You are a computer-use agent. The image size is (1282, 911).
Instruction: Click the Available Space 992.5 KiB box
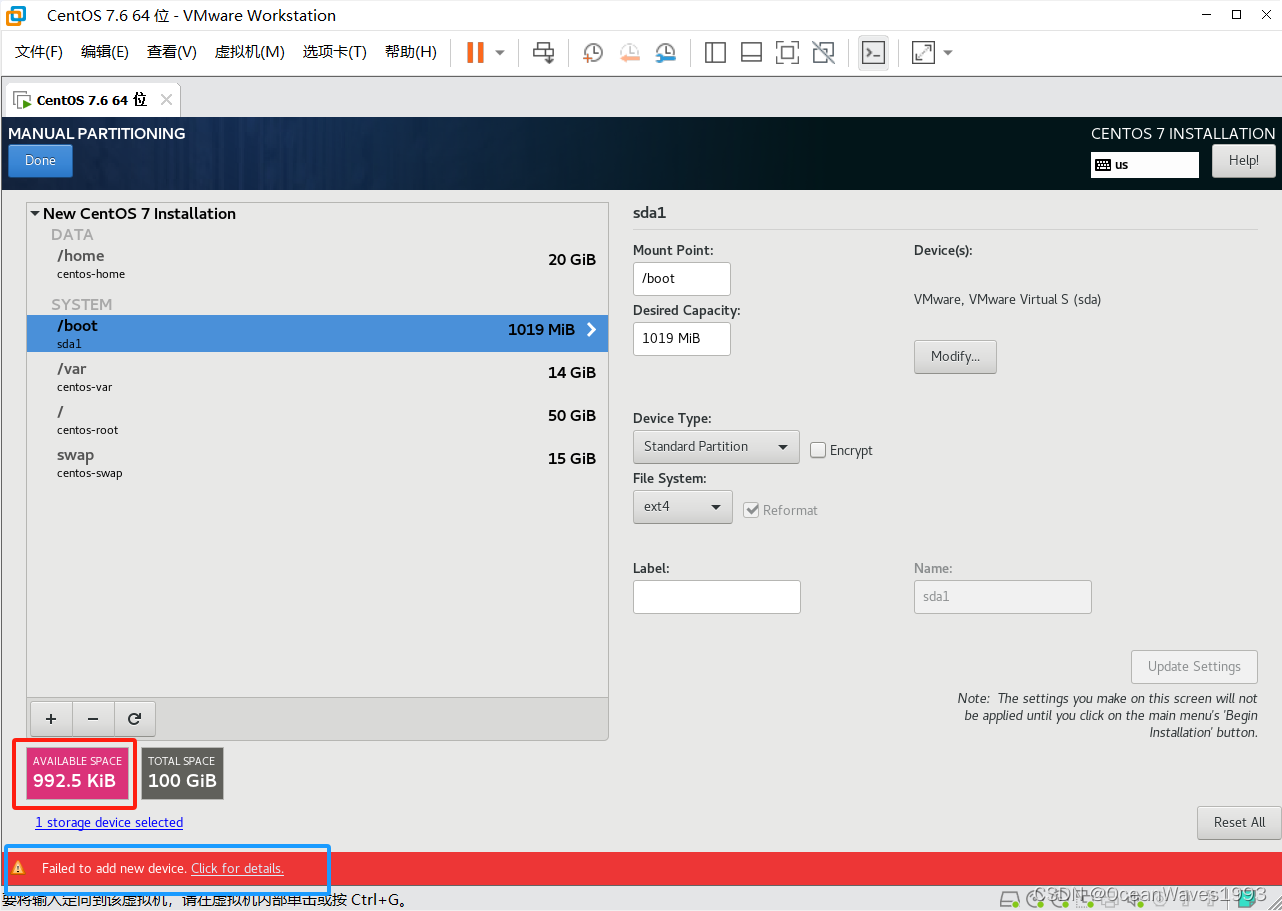[78, 773]
